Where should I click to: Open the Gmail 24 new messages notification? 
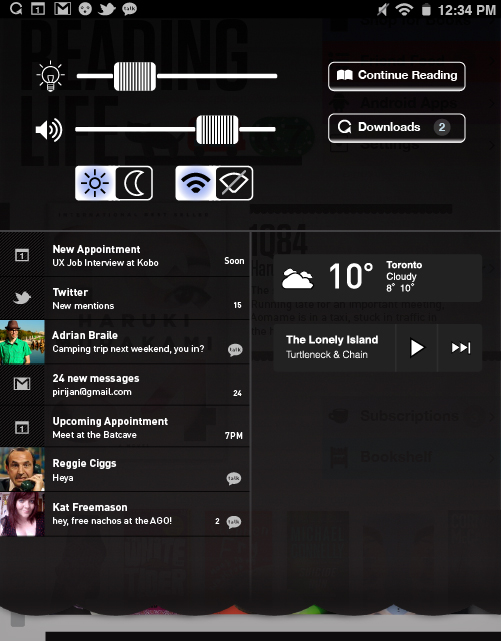tap(125, 385)
